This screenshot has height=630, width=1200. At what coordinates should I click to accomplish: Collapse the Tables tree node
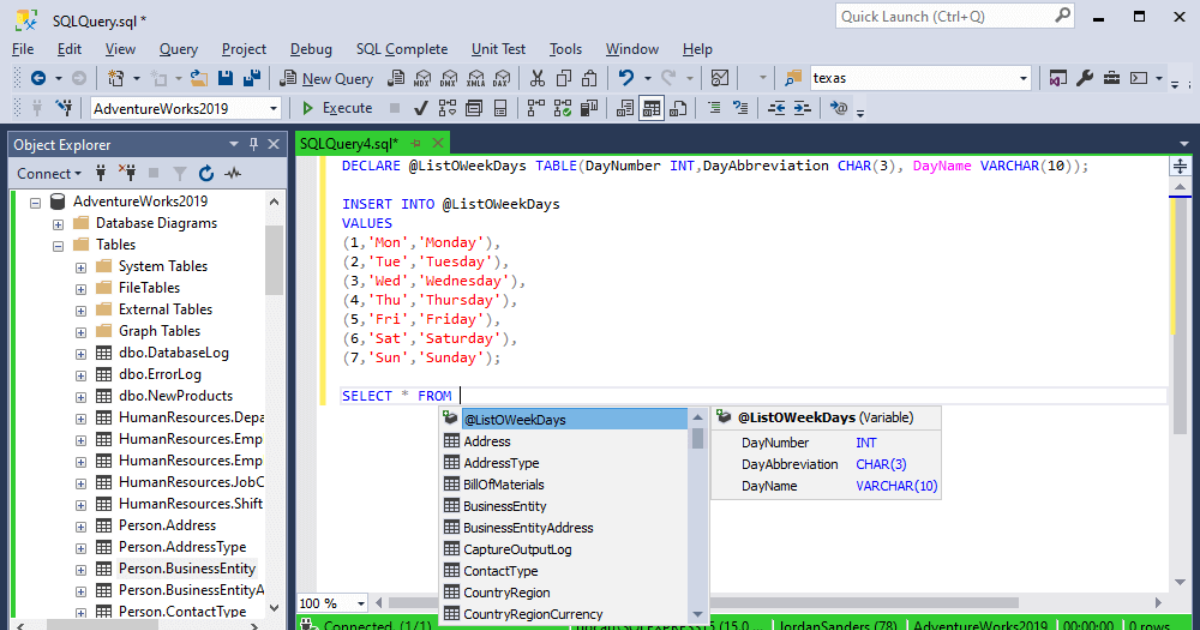point(58,244)
